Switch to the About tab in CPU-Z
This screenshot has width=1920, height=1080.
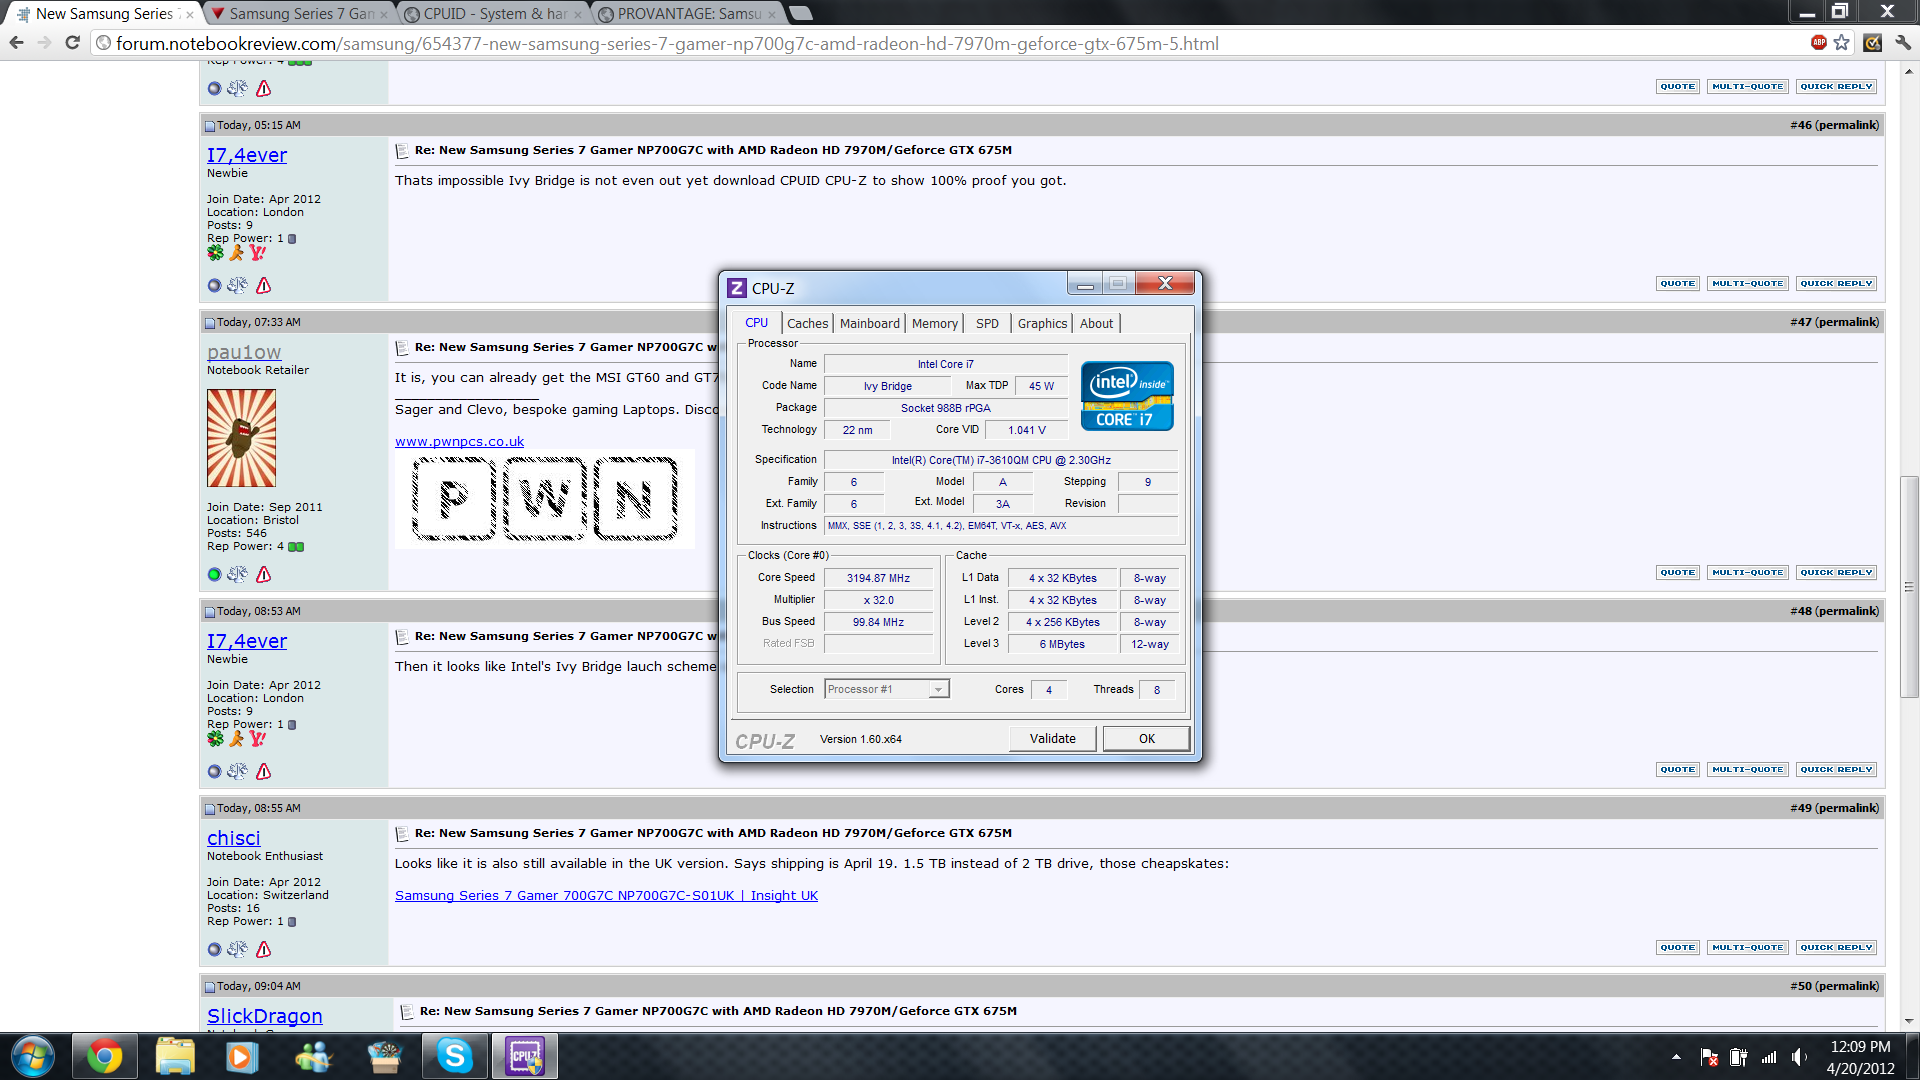tap(1096, 324)
